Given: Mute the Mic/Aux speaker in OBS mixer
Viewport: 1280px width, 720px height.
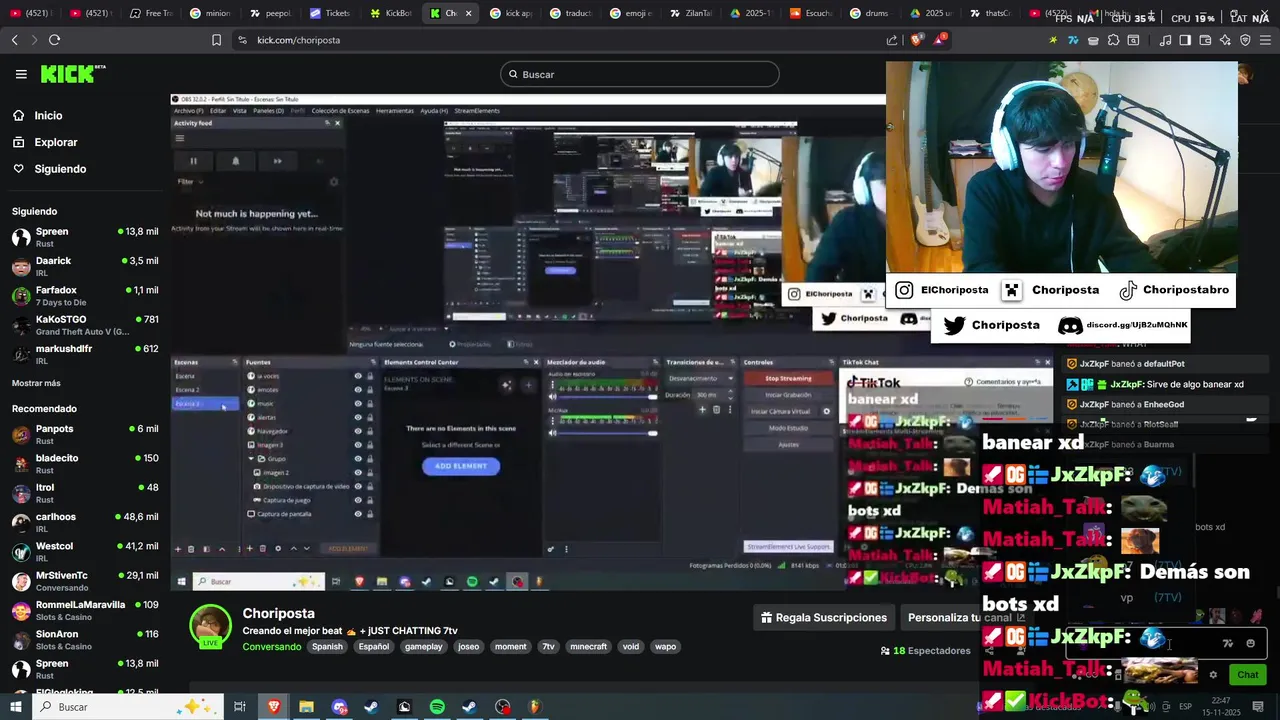Looking at the screenshot, I should (552, 433).
